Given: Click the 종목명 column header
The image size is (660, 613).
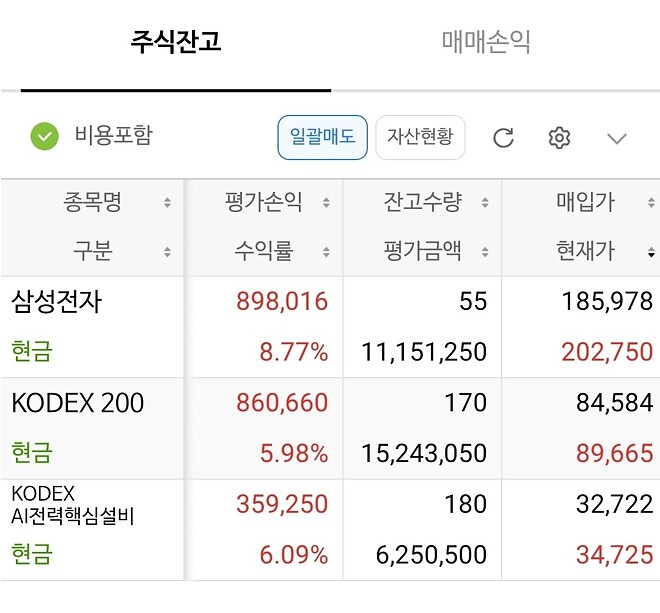Looking at the screenshot, I should (92, 202).
